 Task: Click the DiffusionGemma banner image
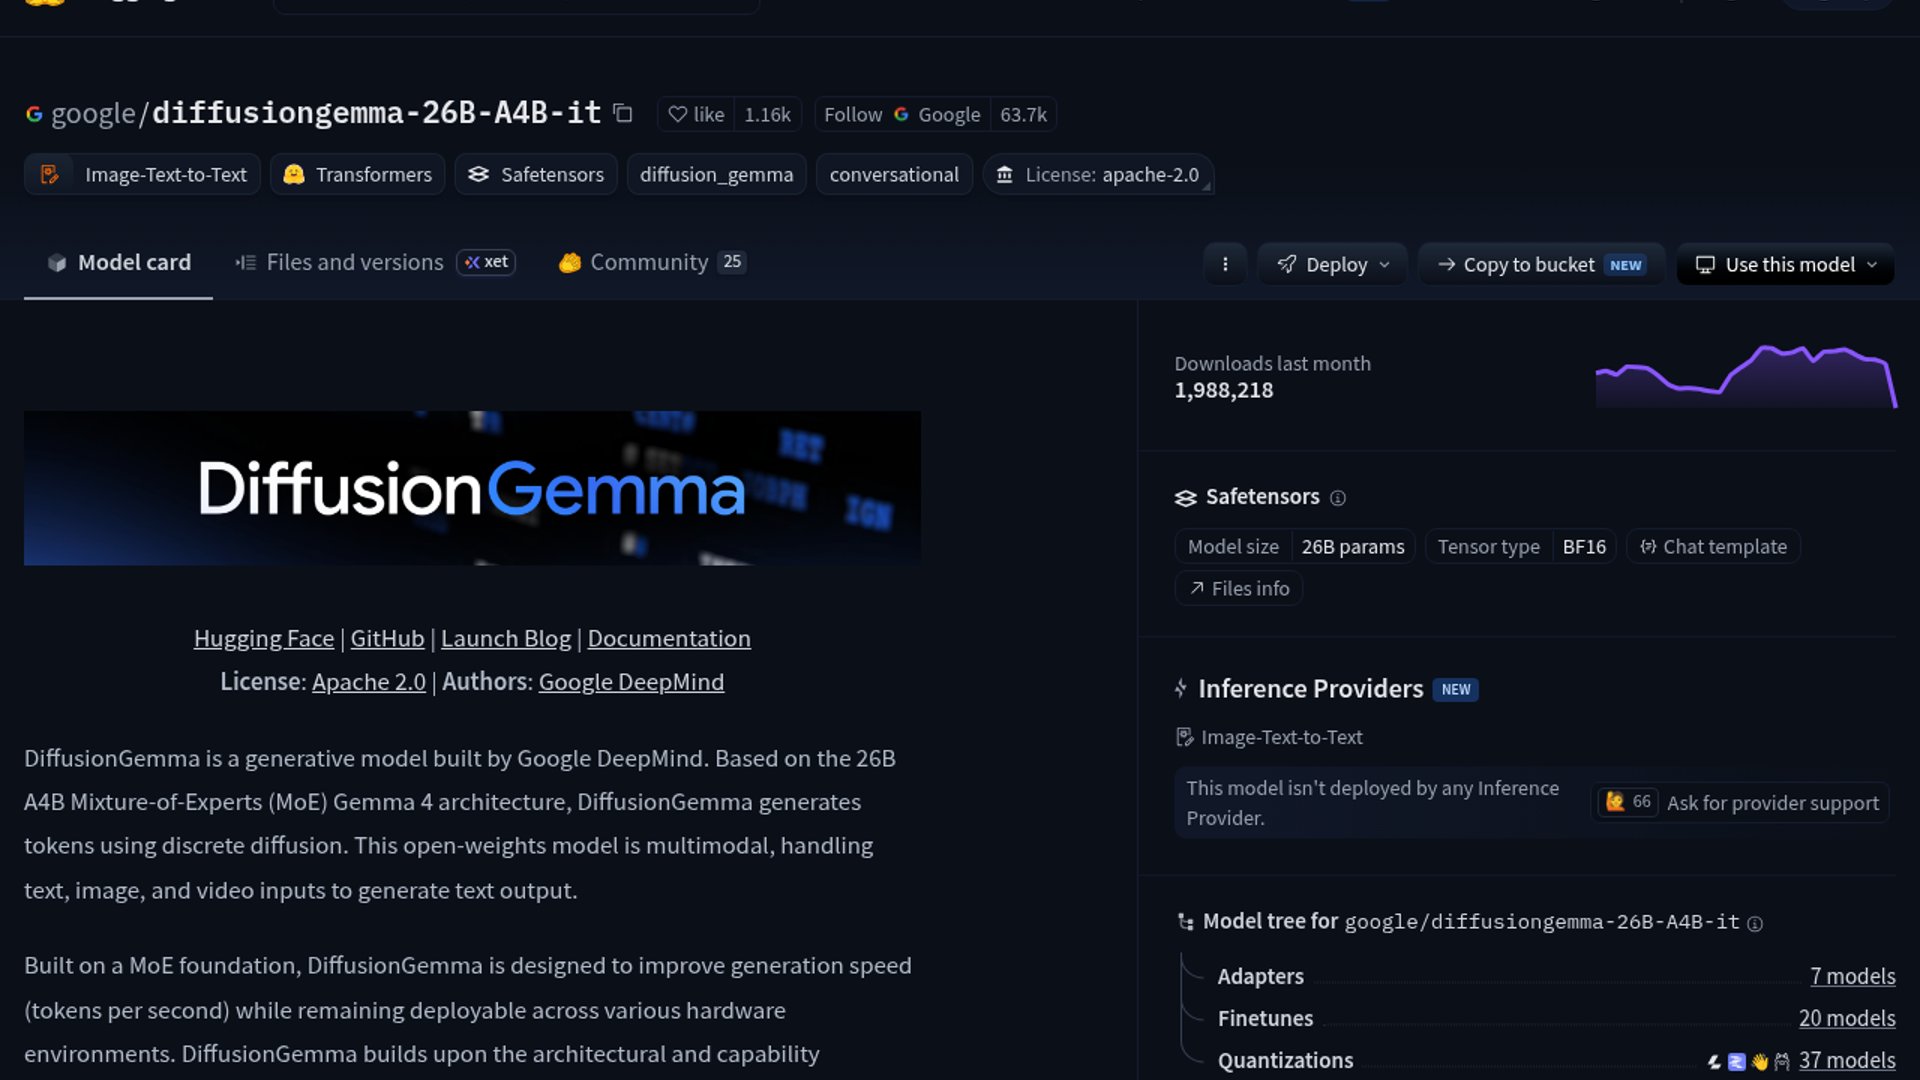coord(472,488)
